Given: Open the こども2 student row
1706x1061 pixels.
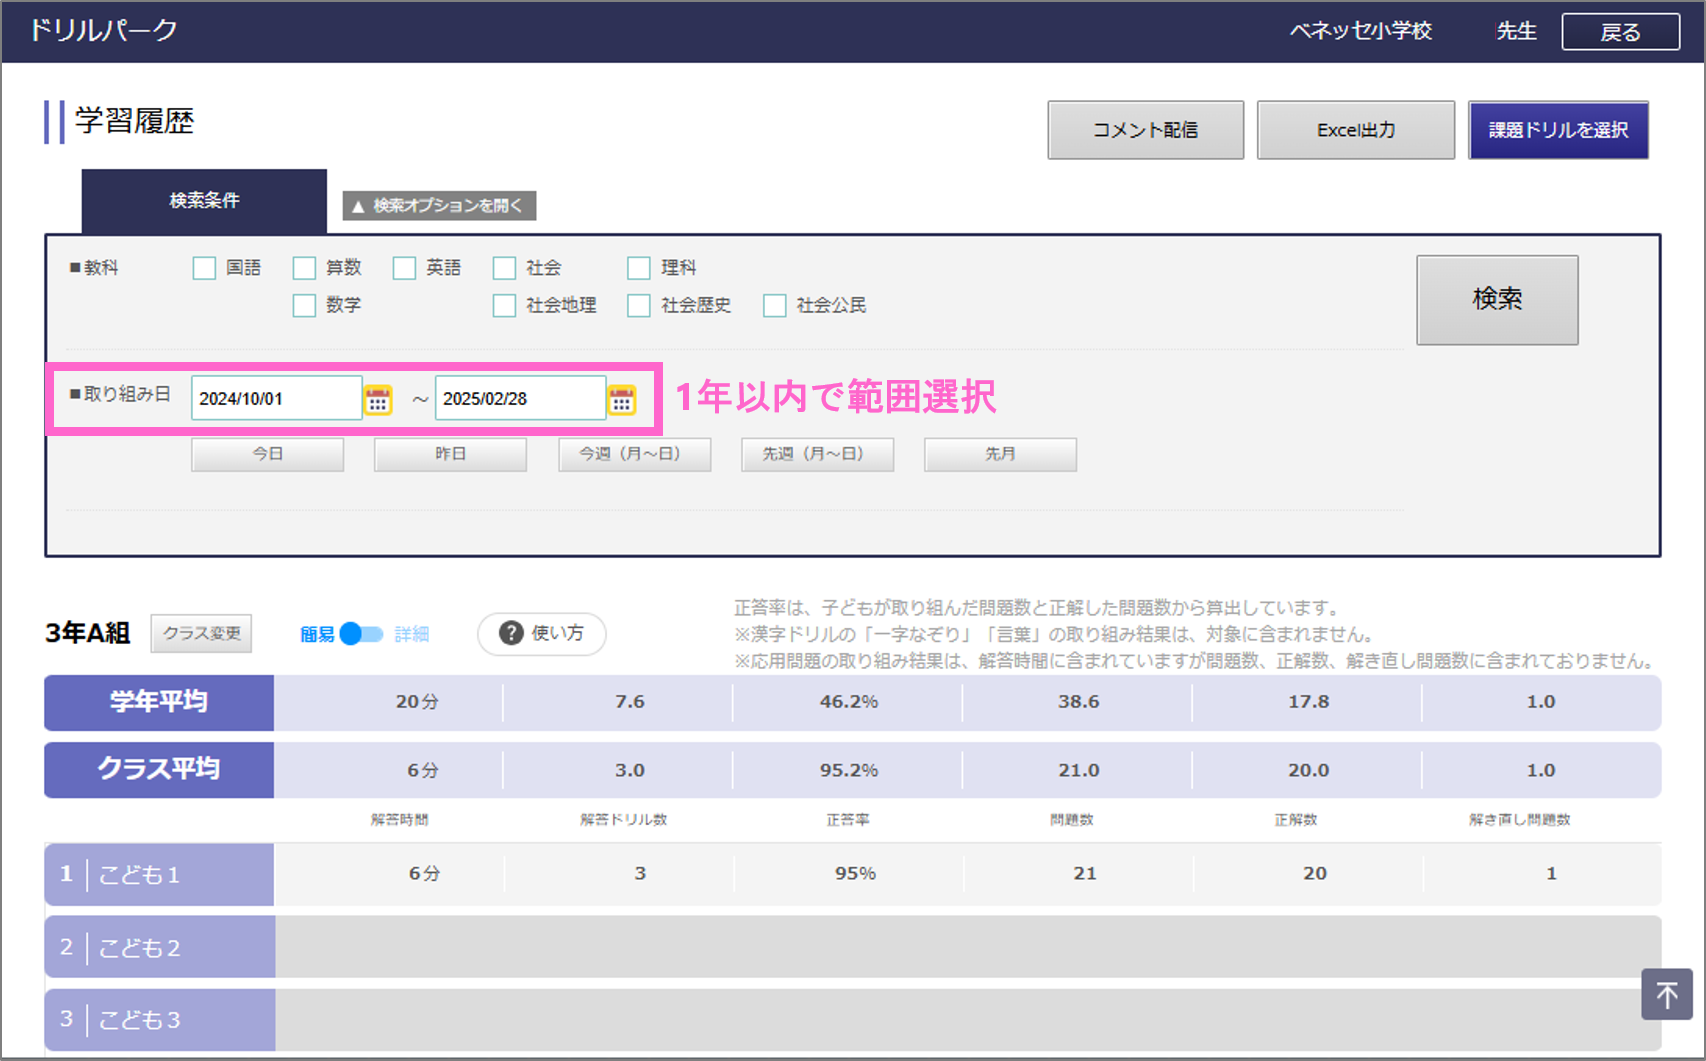Looking at the screenshot, I should click(x=853, y=947).
